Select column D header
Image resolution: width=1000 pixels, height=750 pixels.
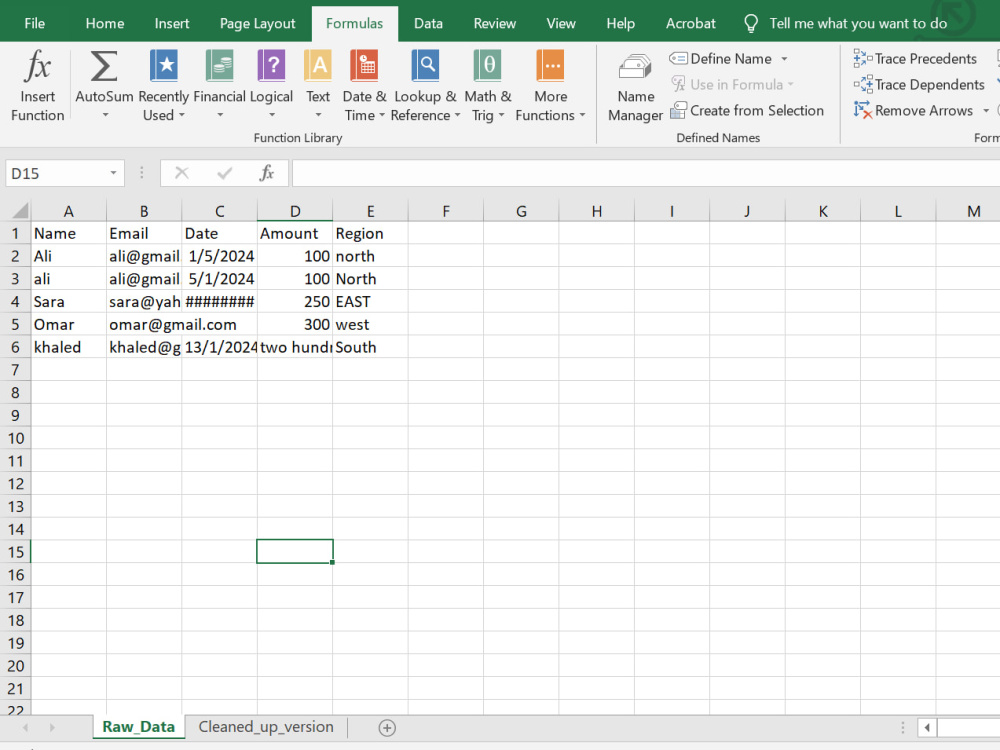(295, 211)
